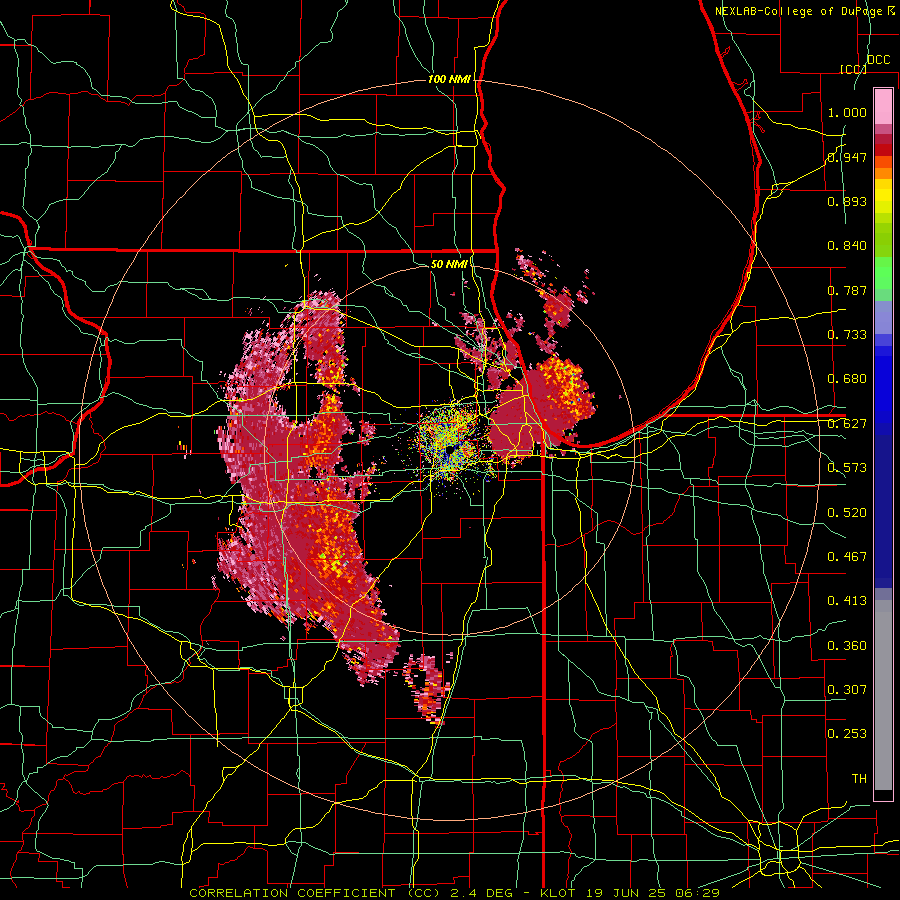This screenshot has width=900, height=900.
Task: Click the 0.360 legend value
Action: pos(847,645)
